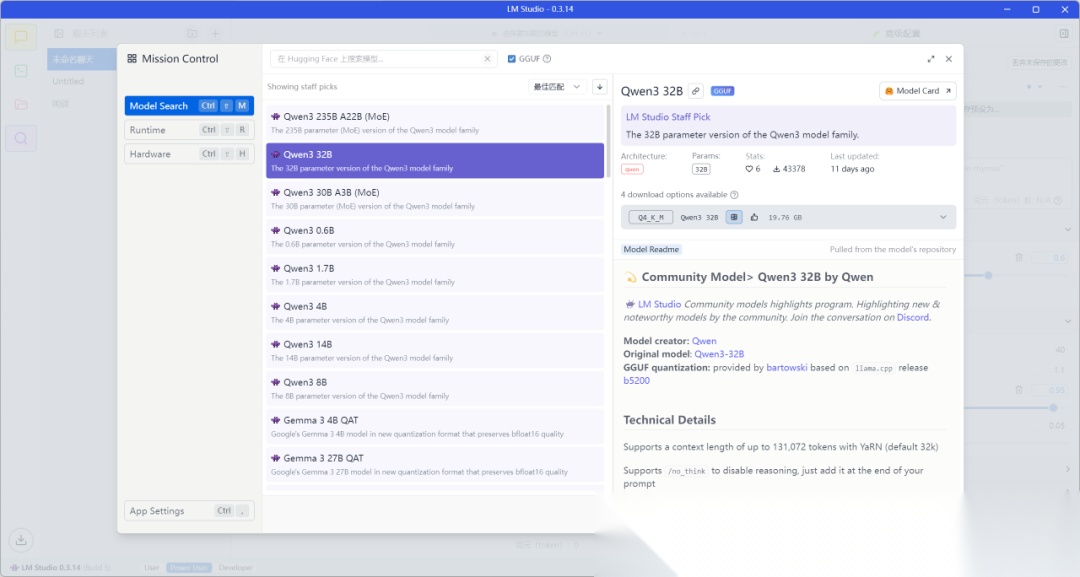Image resolution: width=1080 pixels, height=577 pixels.
Task: Open the LM Studio link in readme
Action: 659,304
